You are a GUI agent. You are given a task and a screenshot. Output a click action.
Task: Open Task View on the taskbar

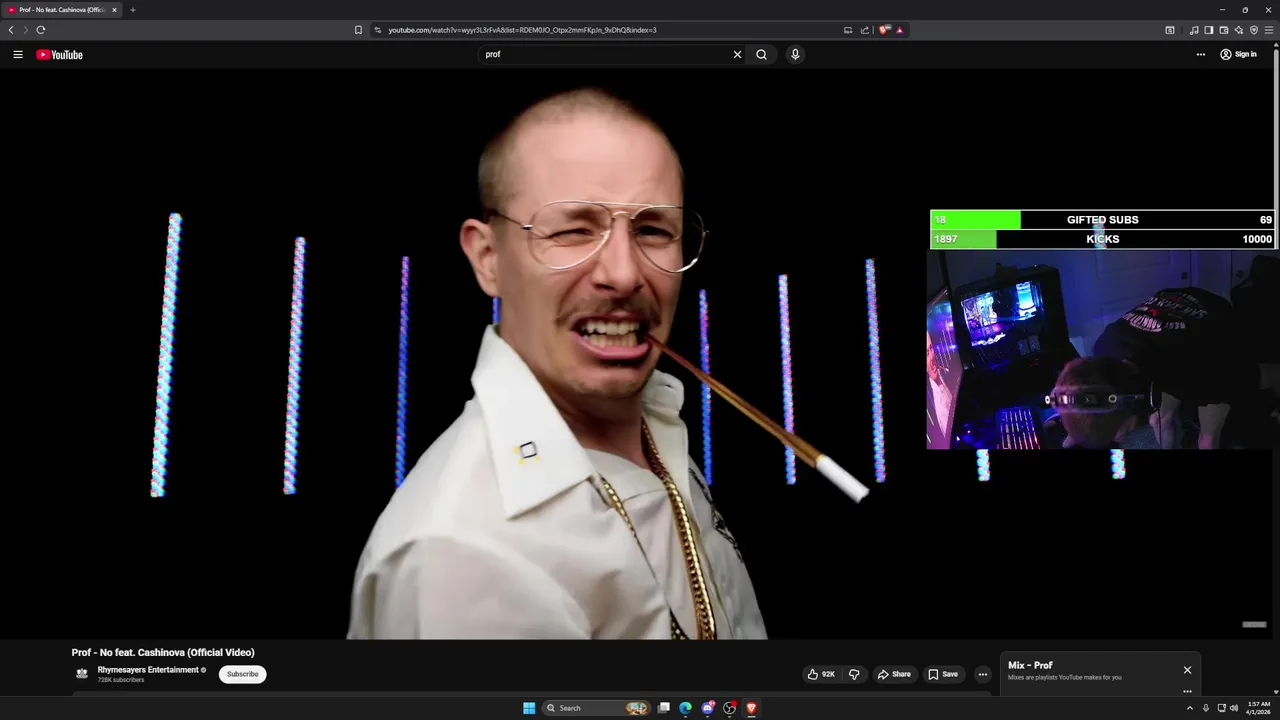point(663,708)
